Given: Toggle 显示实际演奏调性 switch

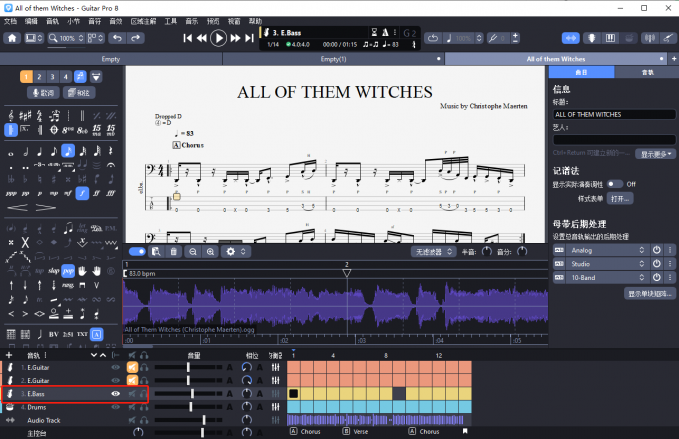Looking at the screenshot, I should tap(614, 184).
